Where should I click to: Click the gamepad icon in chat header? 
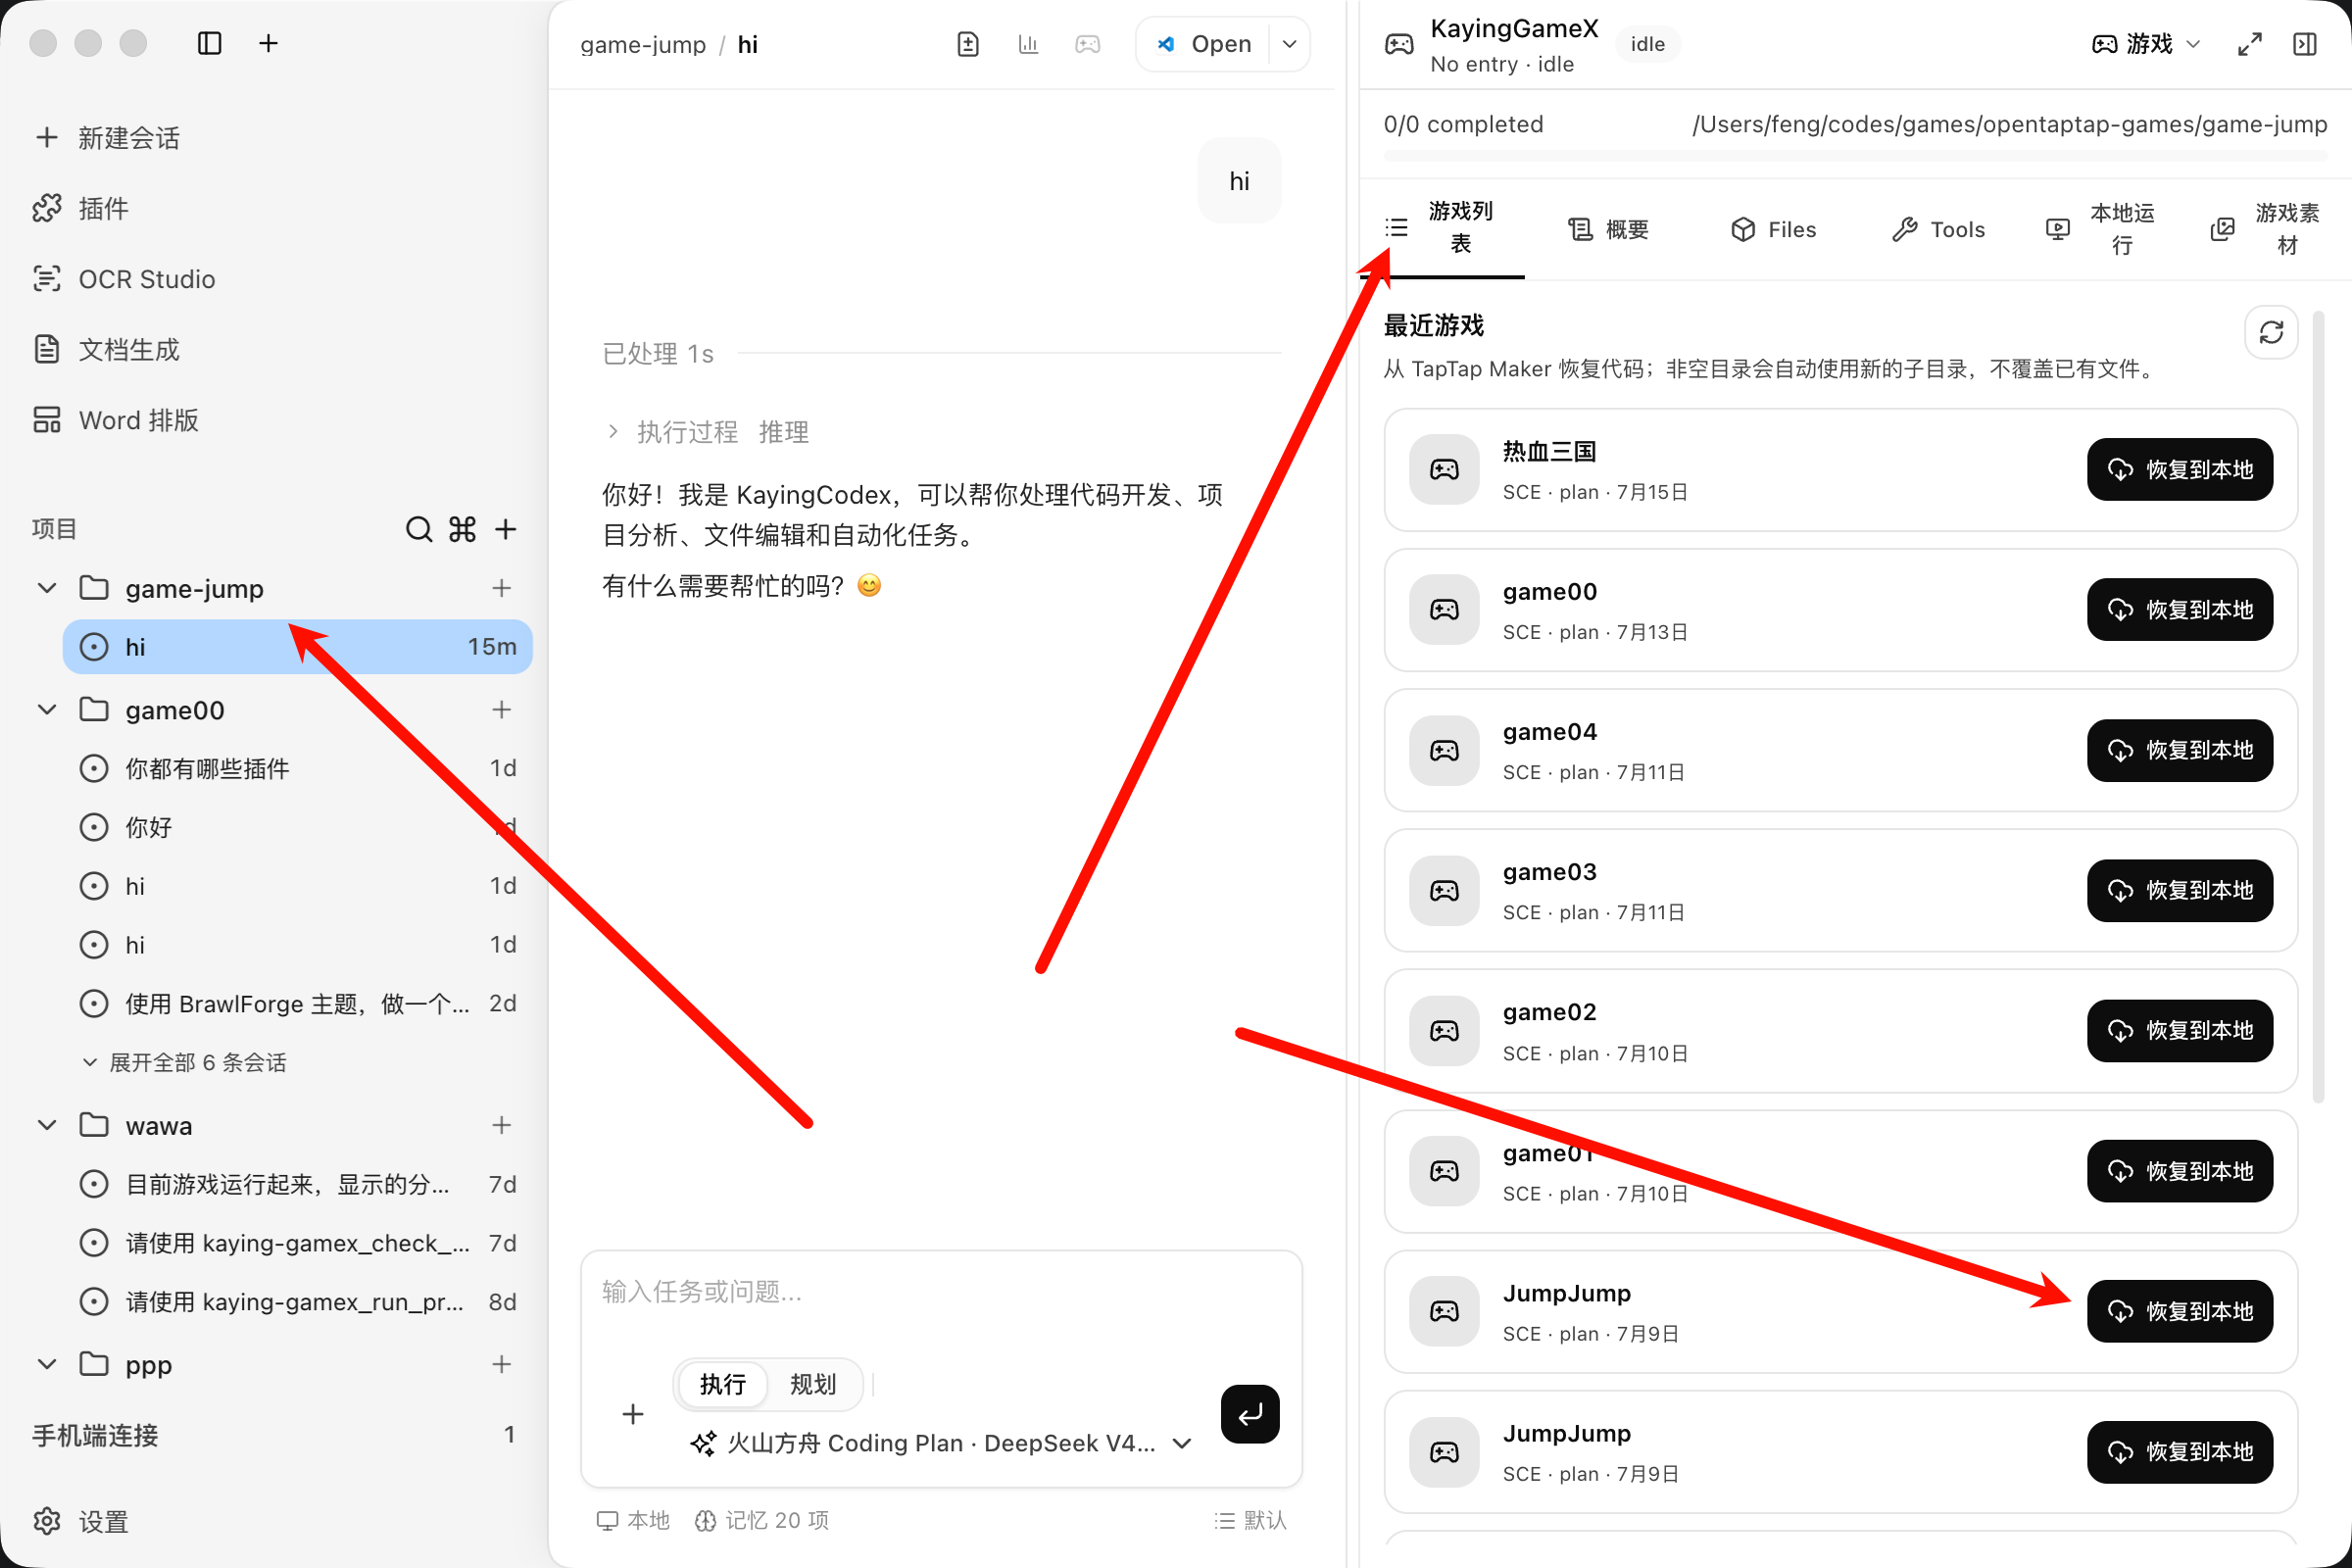[x=1088, y=44]
